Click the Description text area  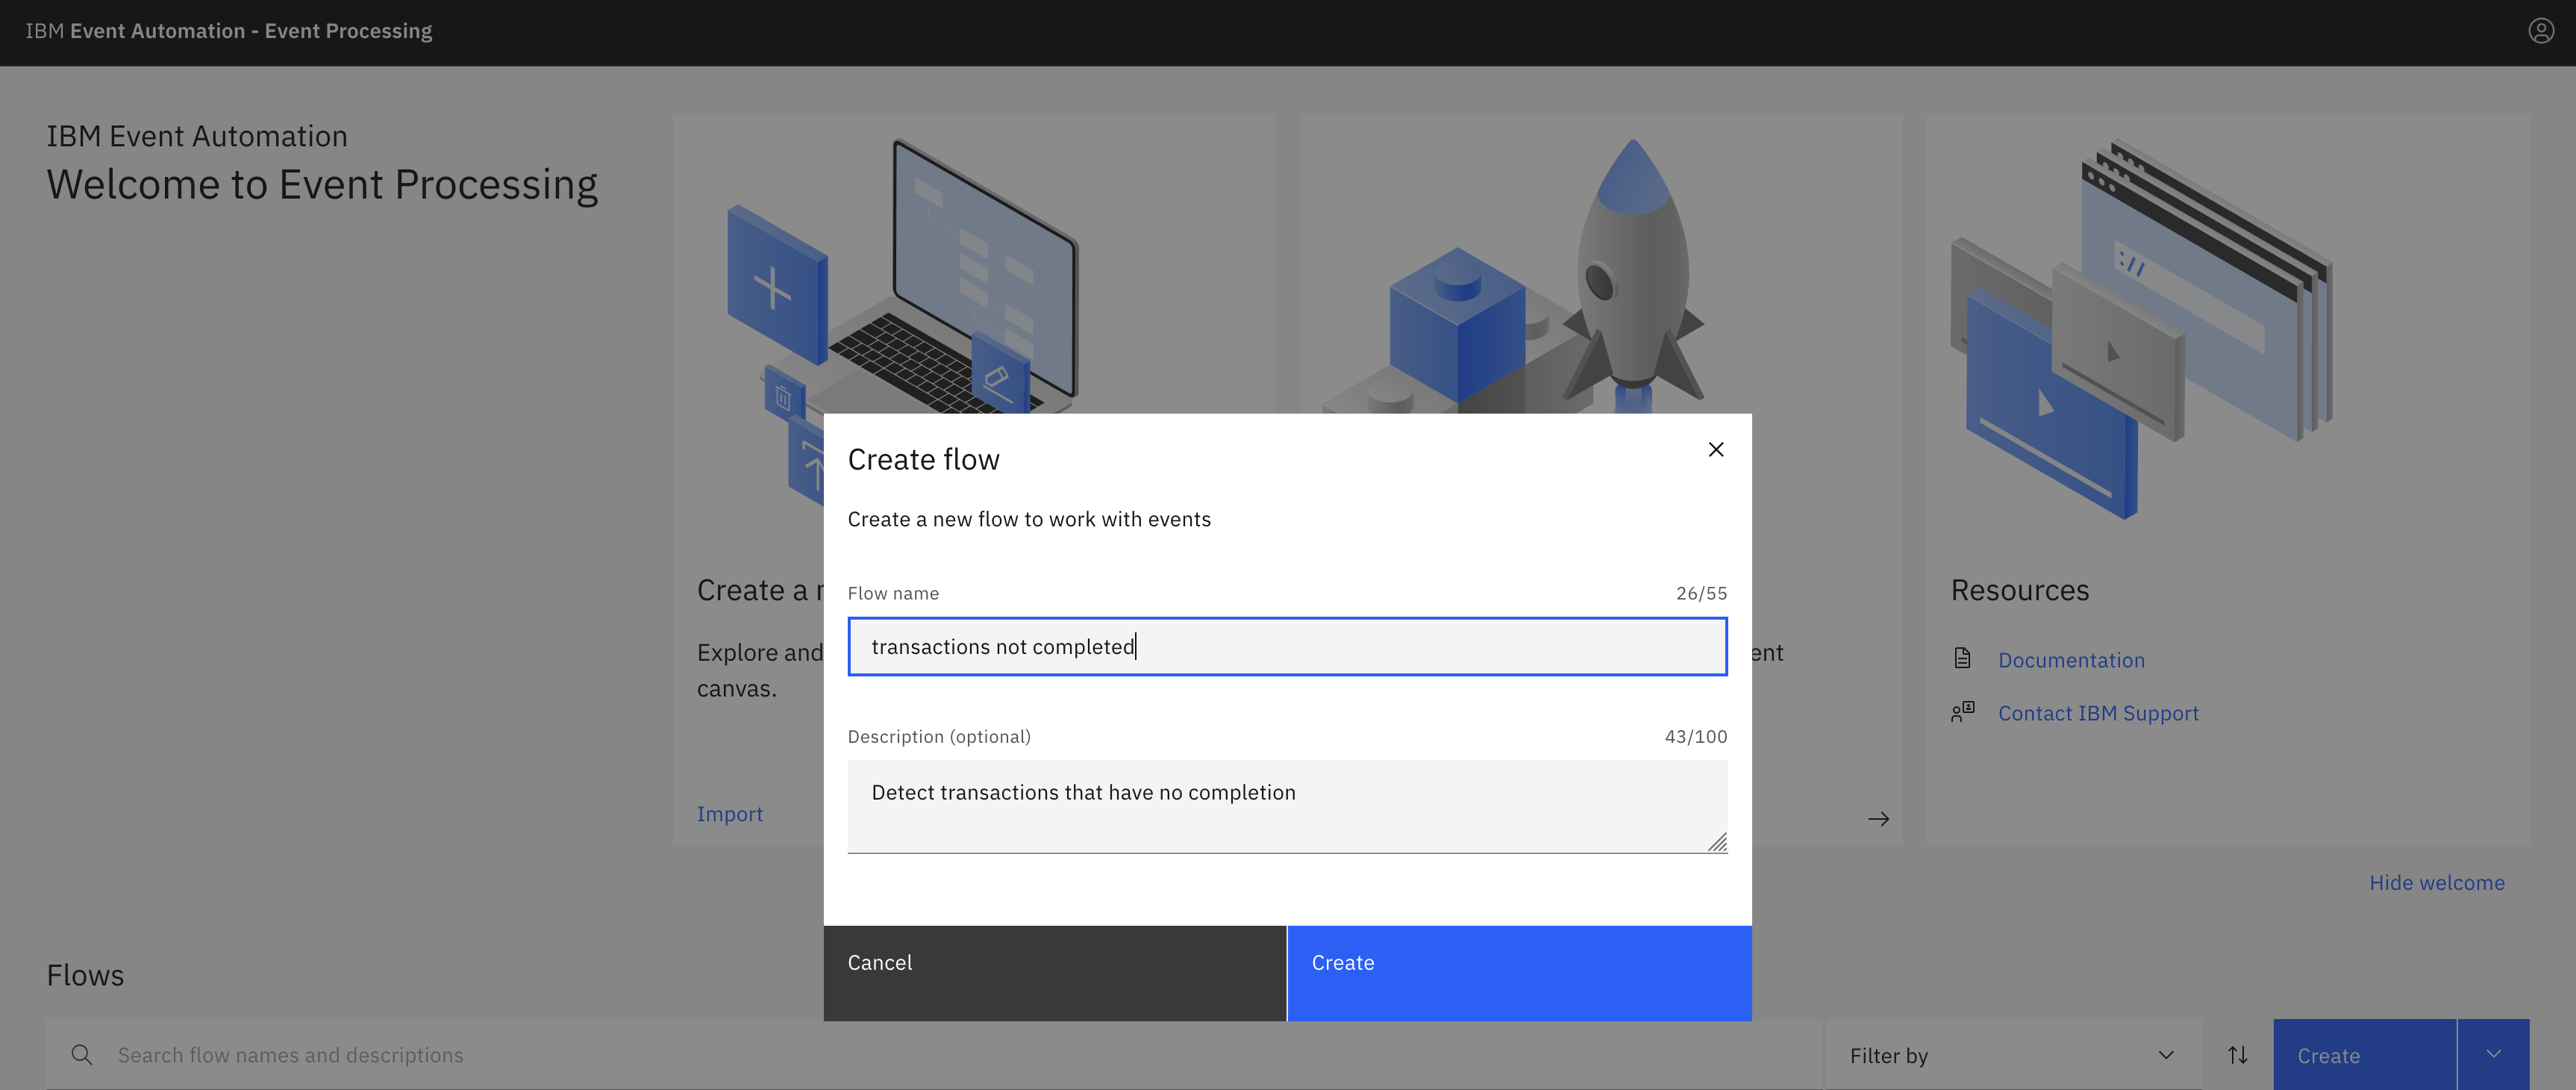(x=1287, y=806)
